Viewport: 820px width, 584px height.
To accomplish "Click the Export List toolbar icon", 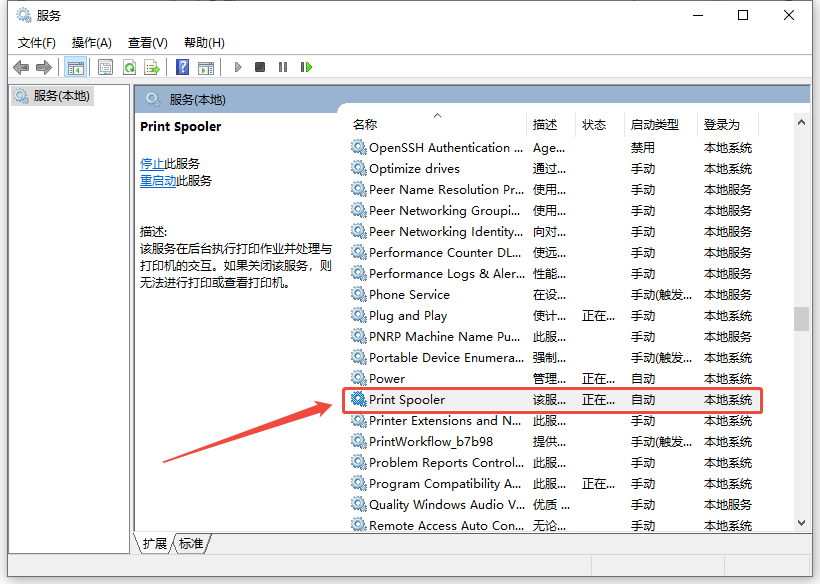I will click(152, 67).
